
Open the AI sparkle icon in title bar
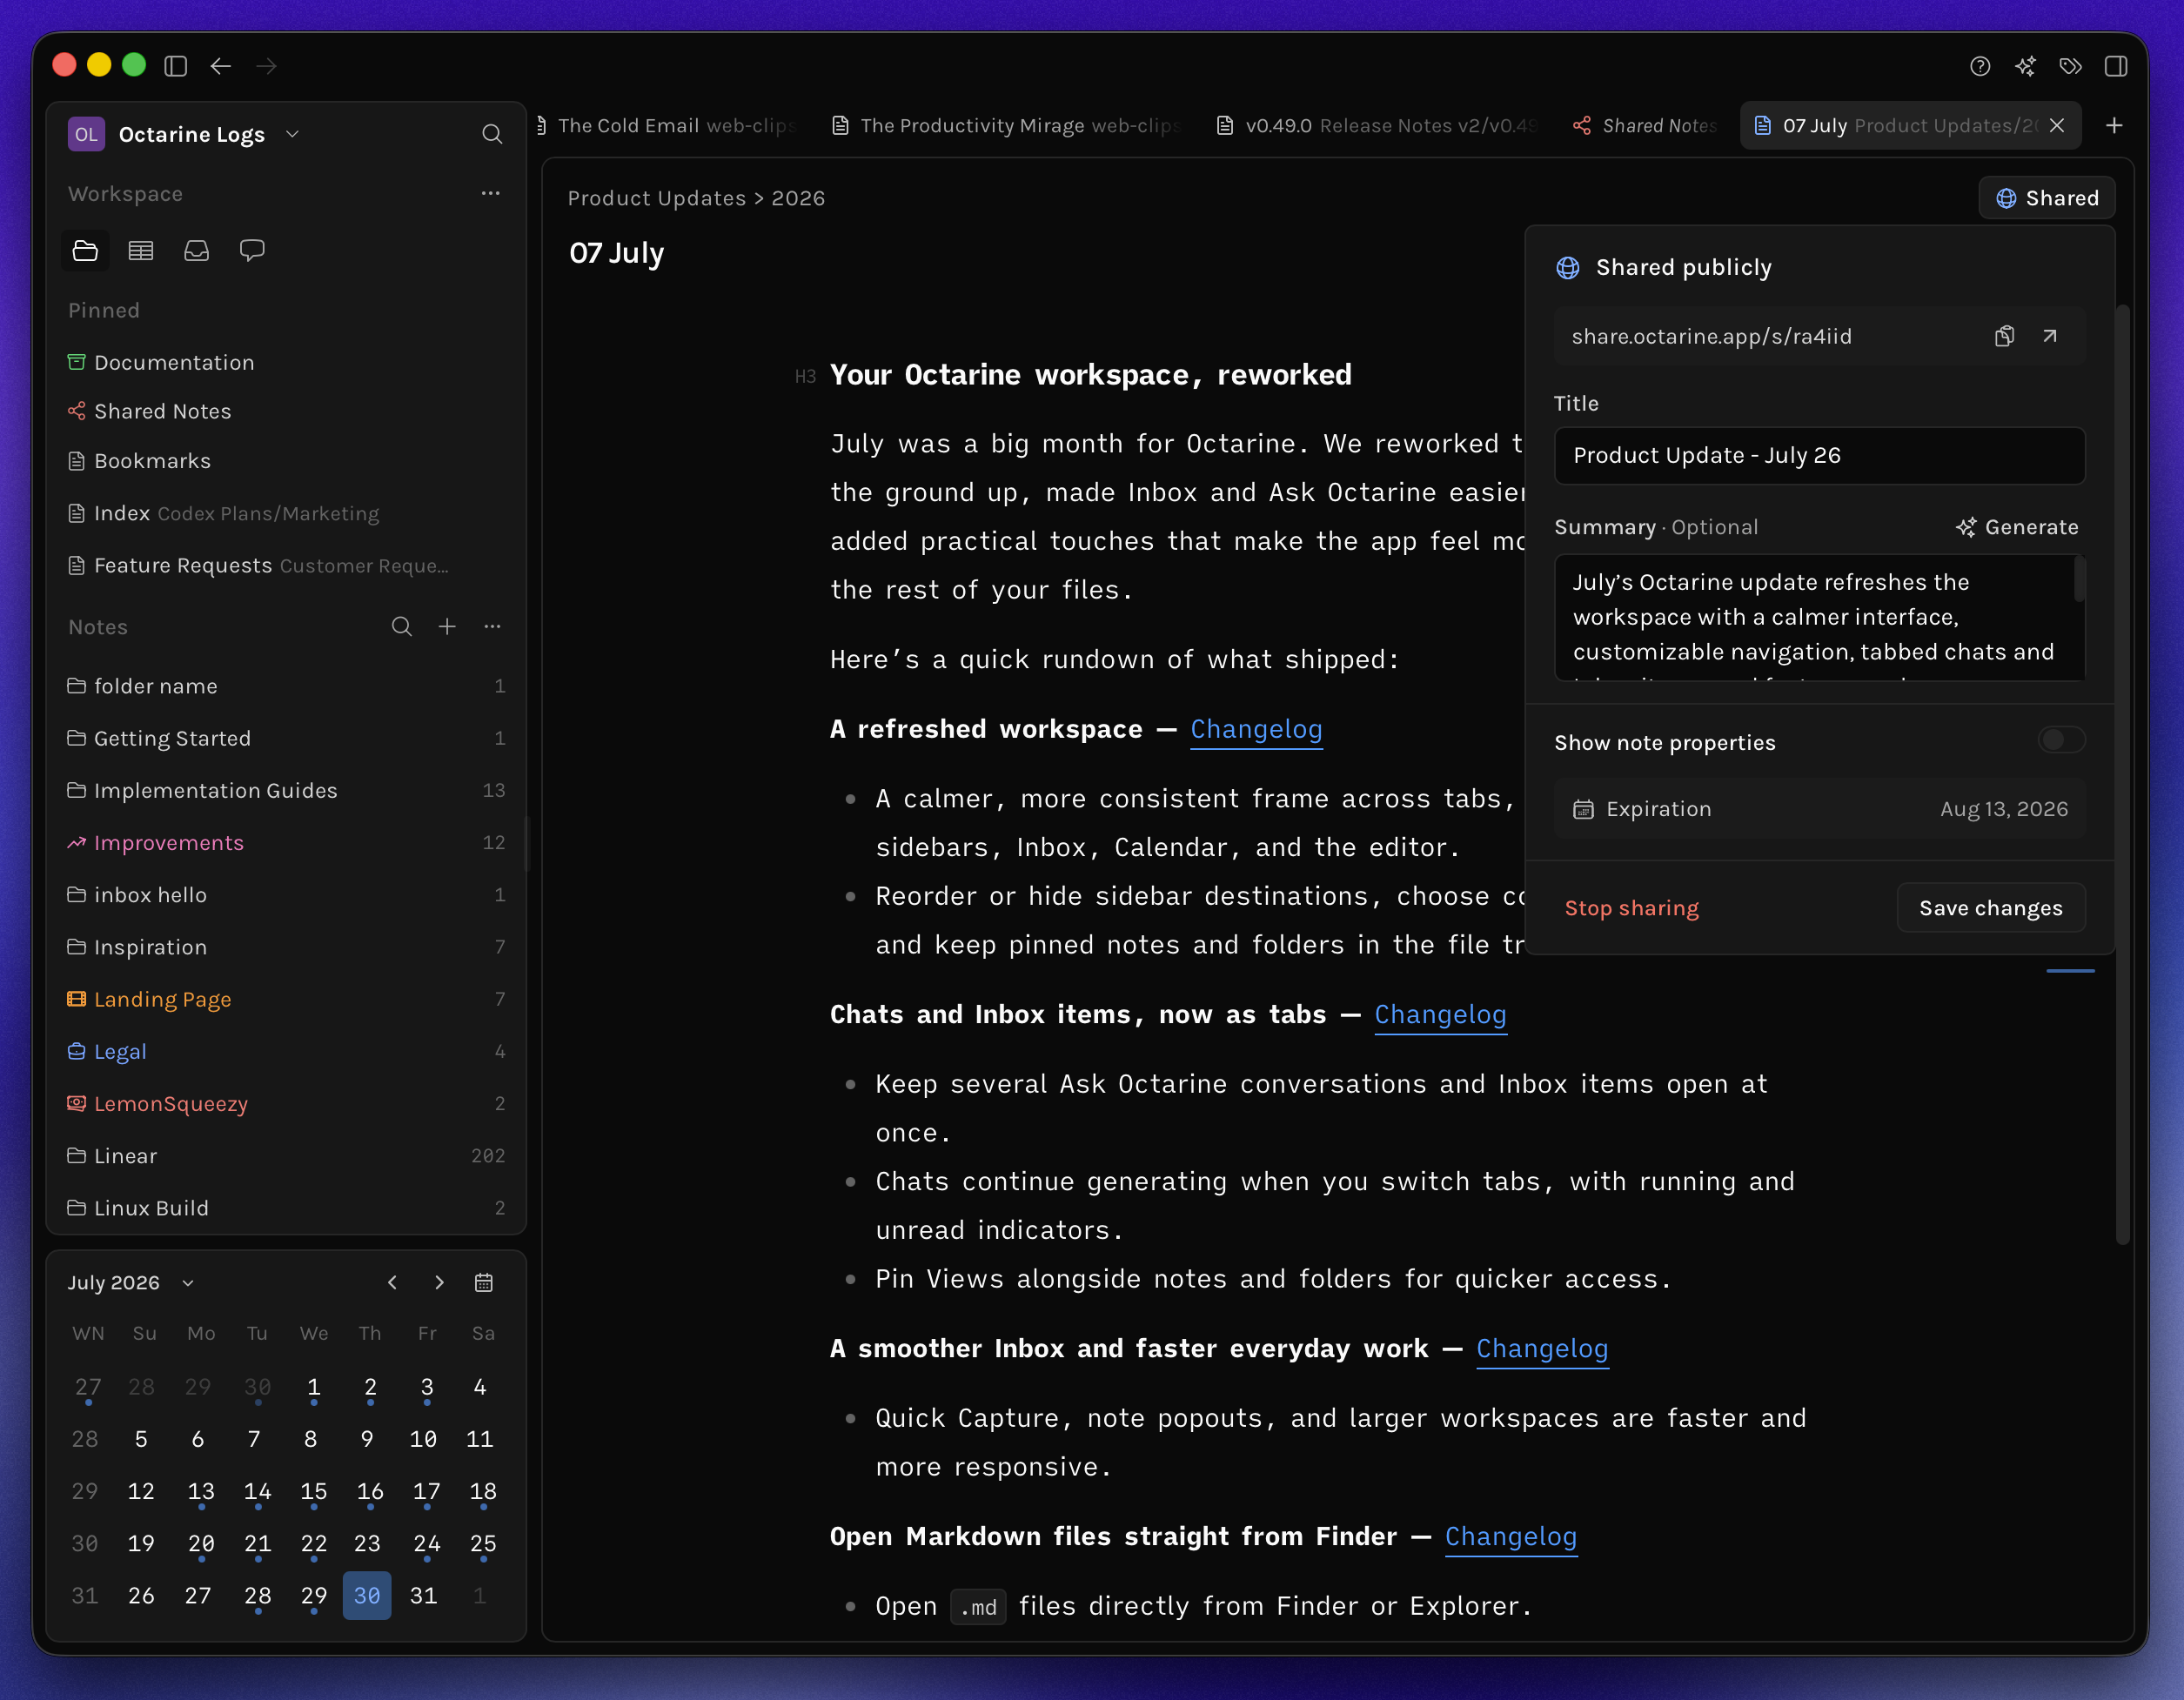coord(2025,66)
